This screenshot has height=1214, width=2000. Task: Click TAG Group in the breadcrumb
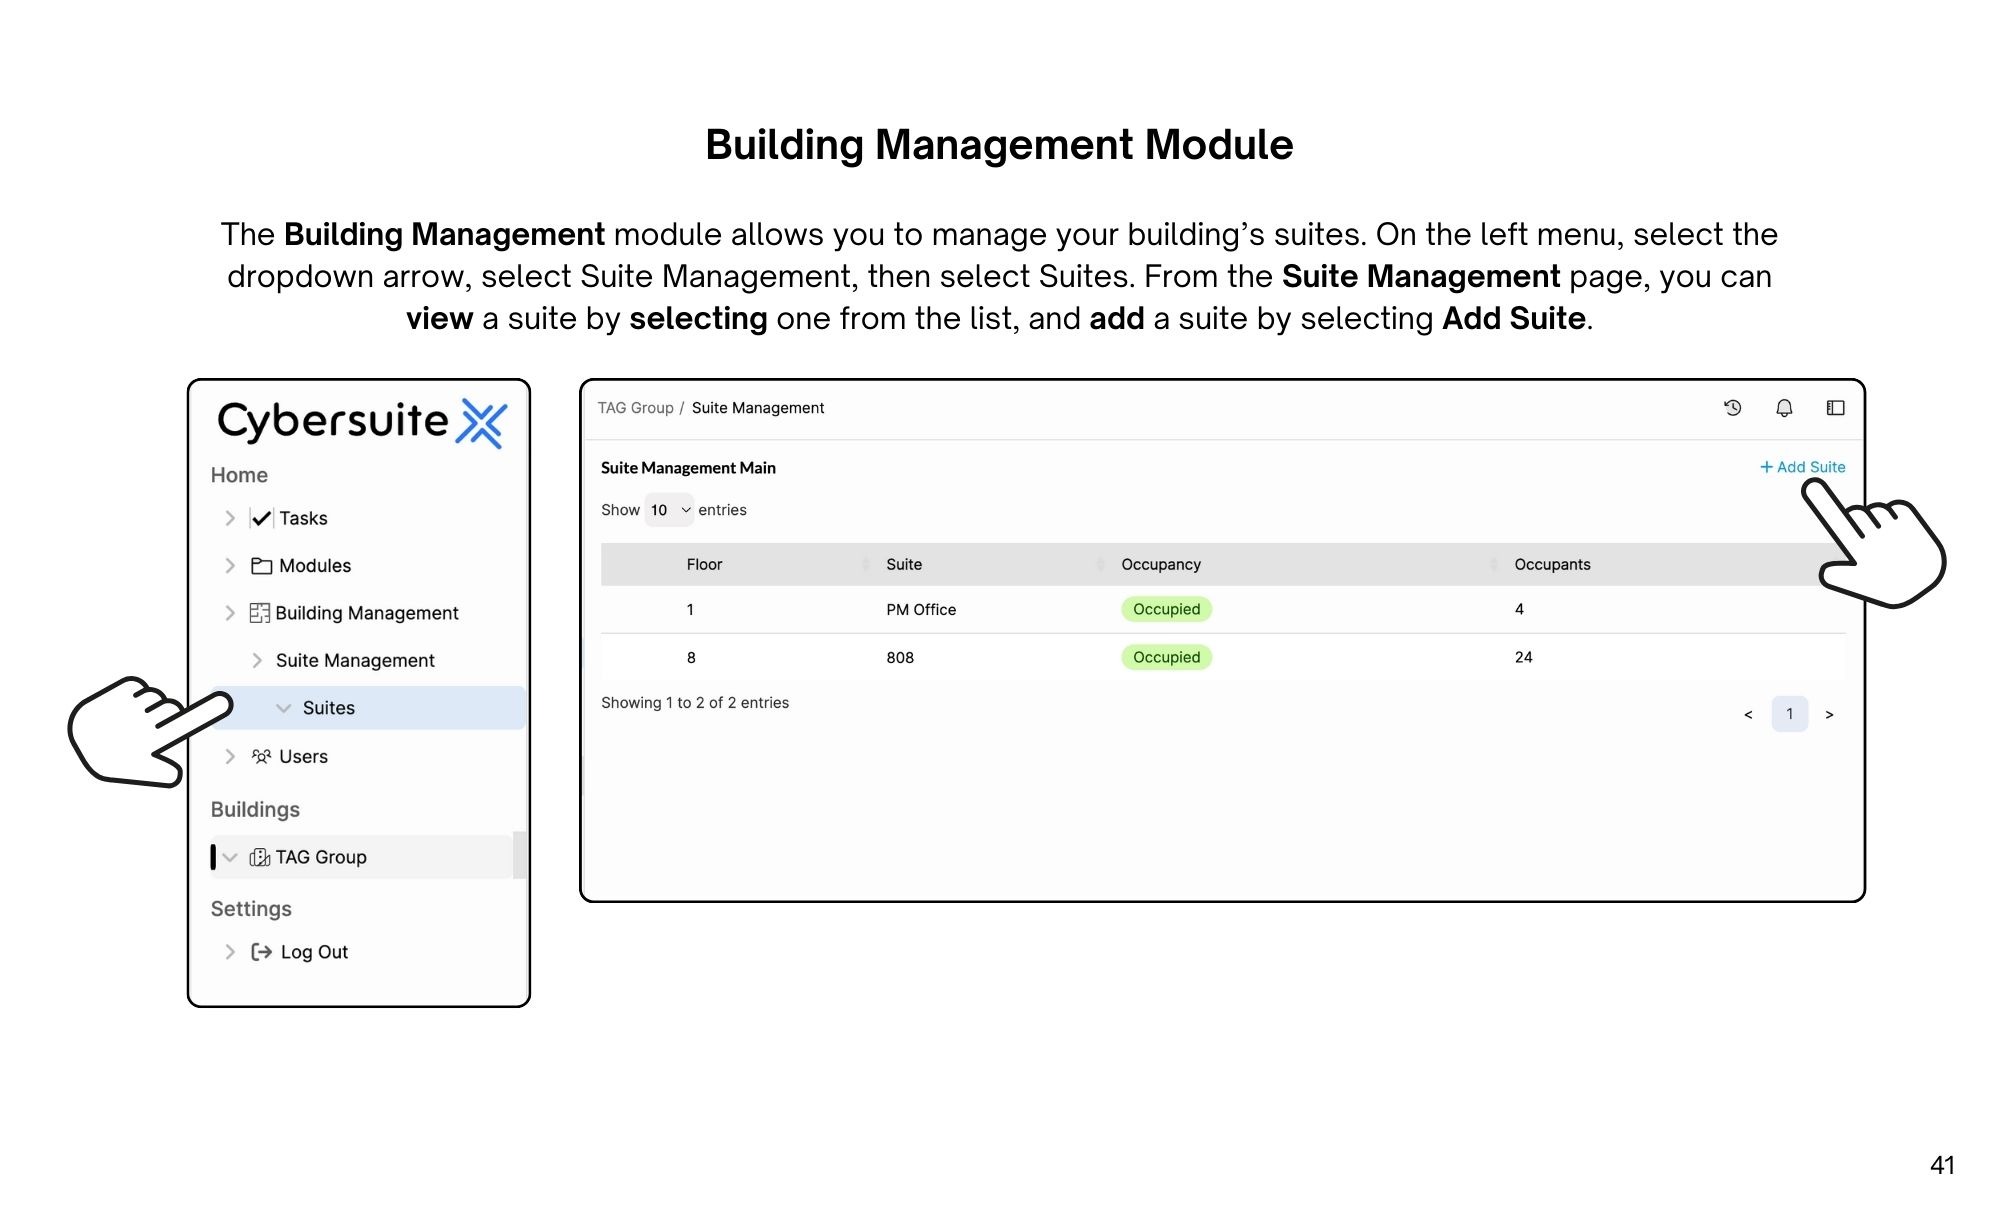[x=635, y=408]
